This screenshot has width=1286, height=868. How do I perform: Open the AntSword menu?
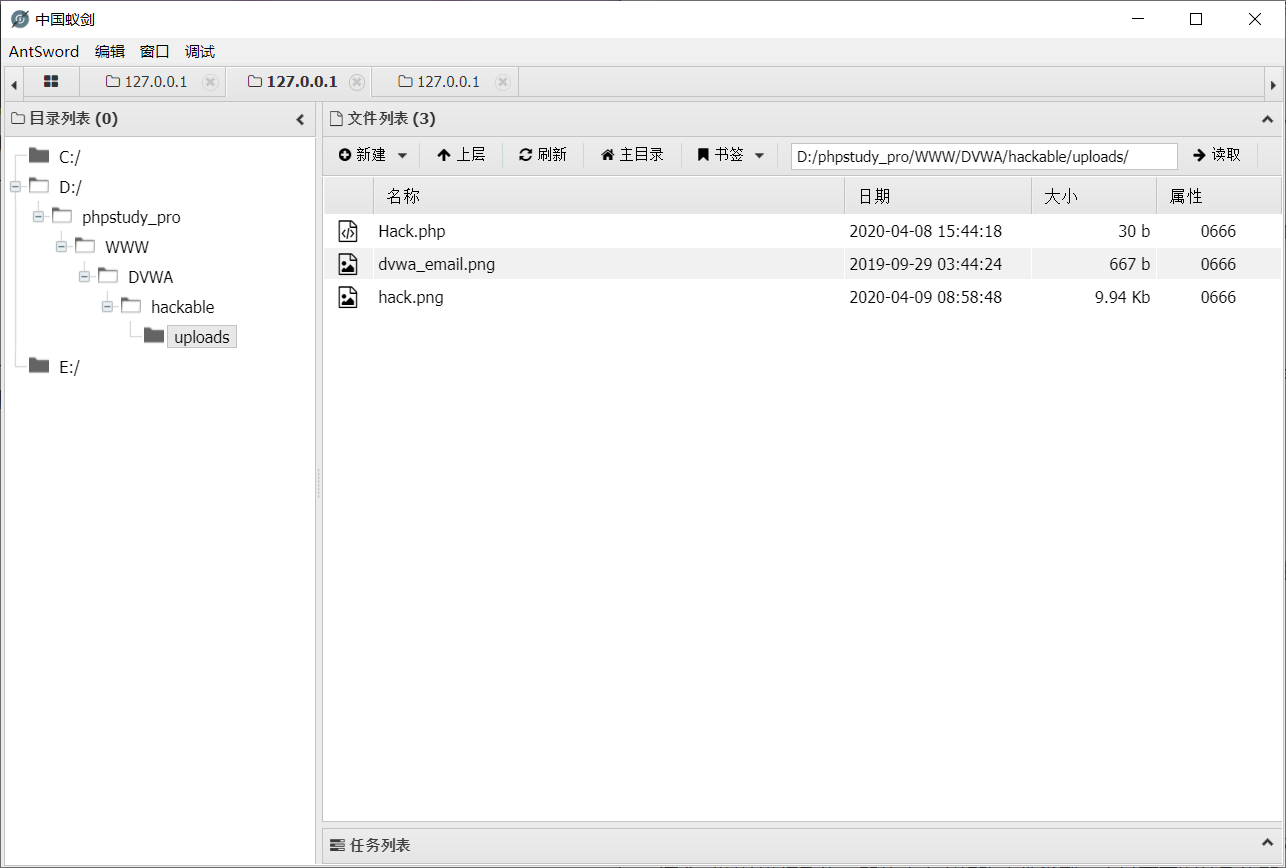44,52
